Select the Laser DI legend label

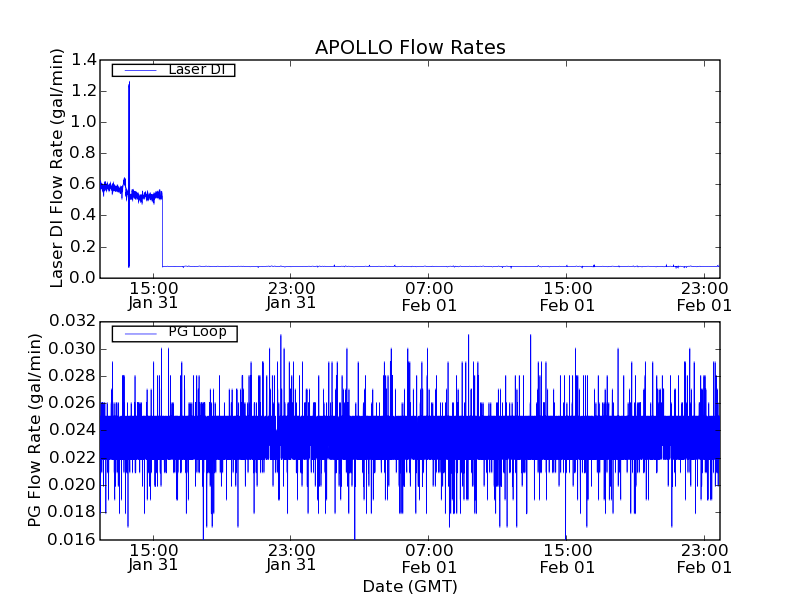tap(196, 70)
